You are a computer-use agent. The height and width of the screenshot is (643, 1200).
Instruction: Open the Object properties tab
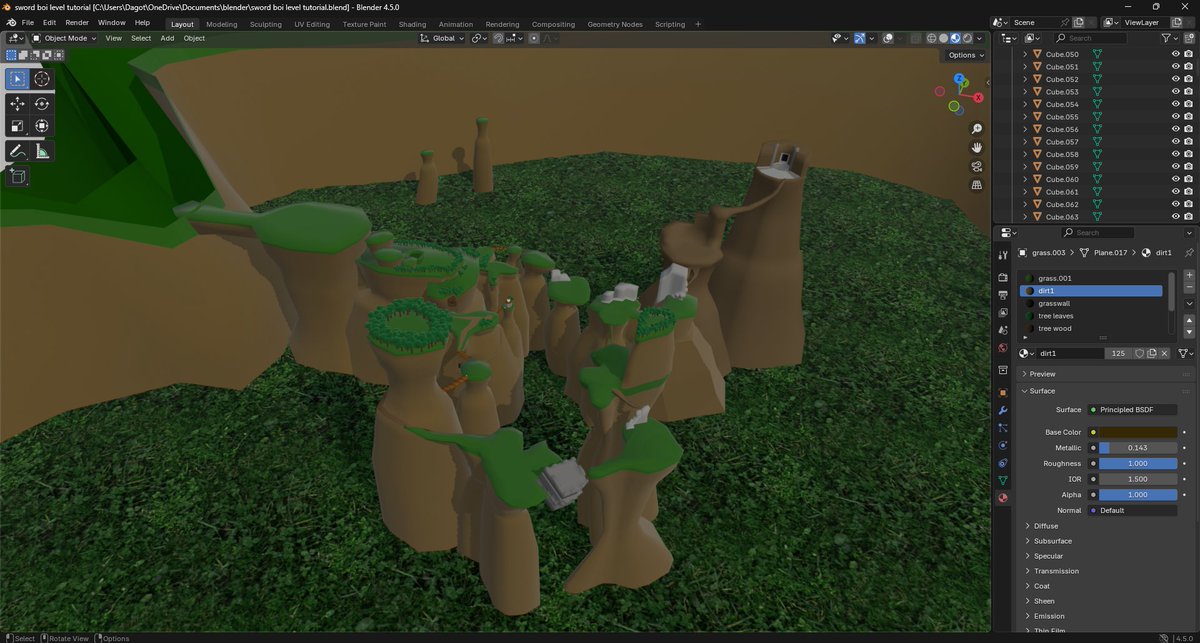[x=1003, y=392]
